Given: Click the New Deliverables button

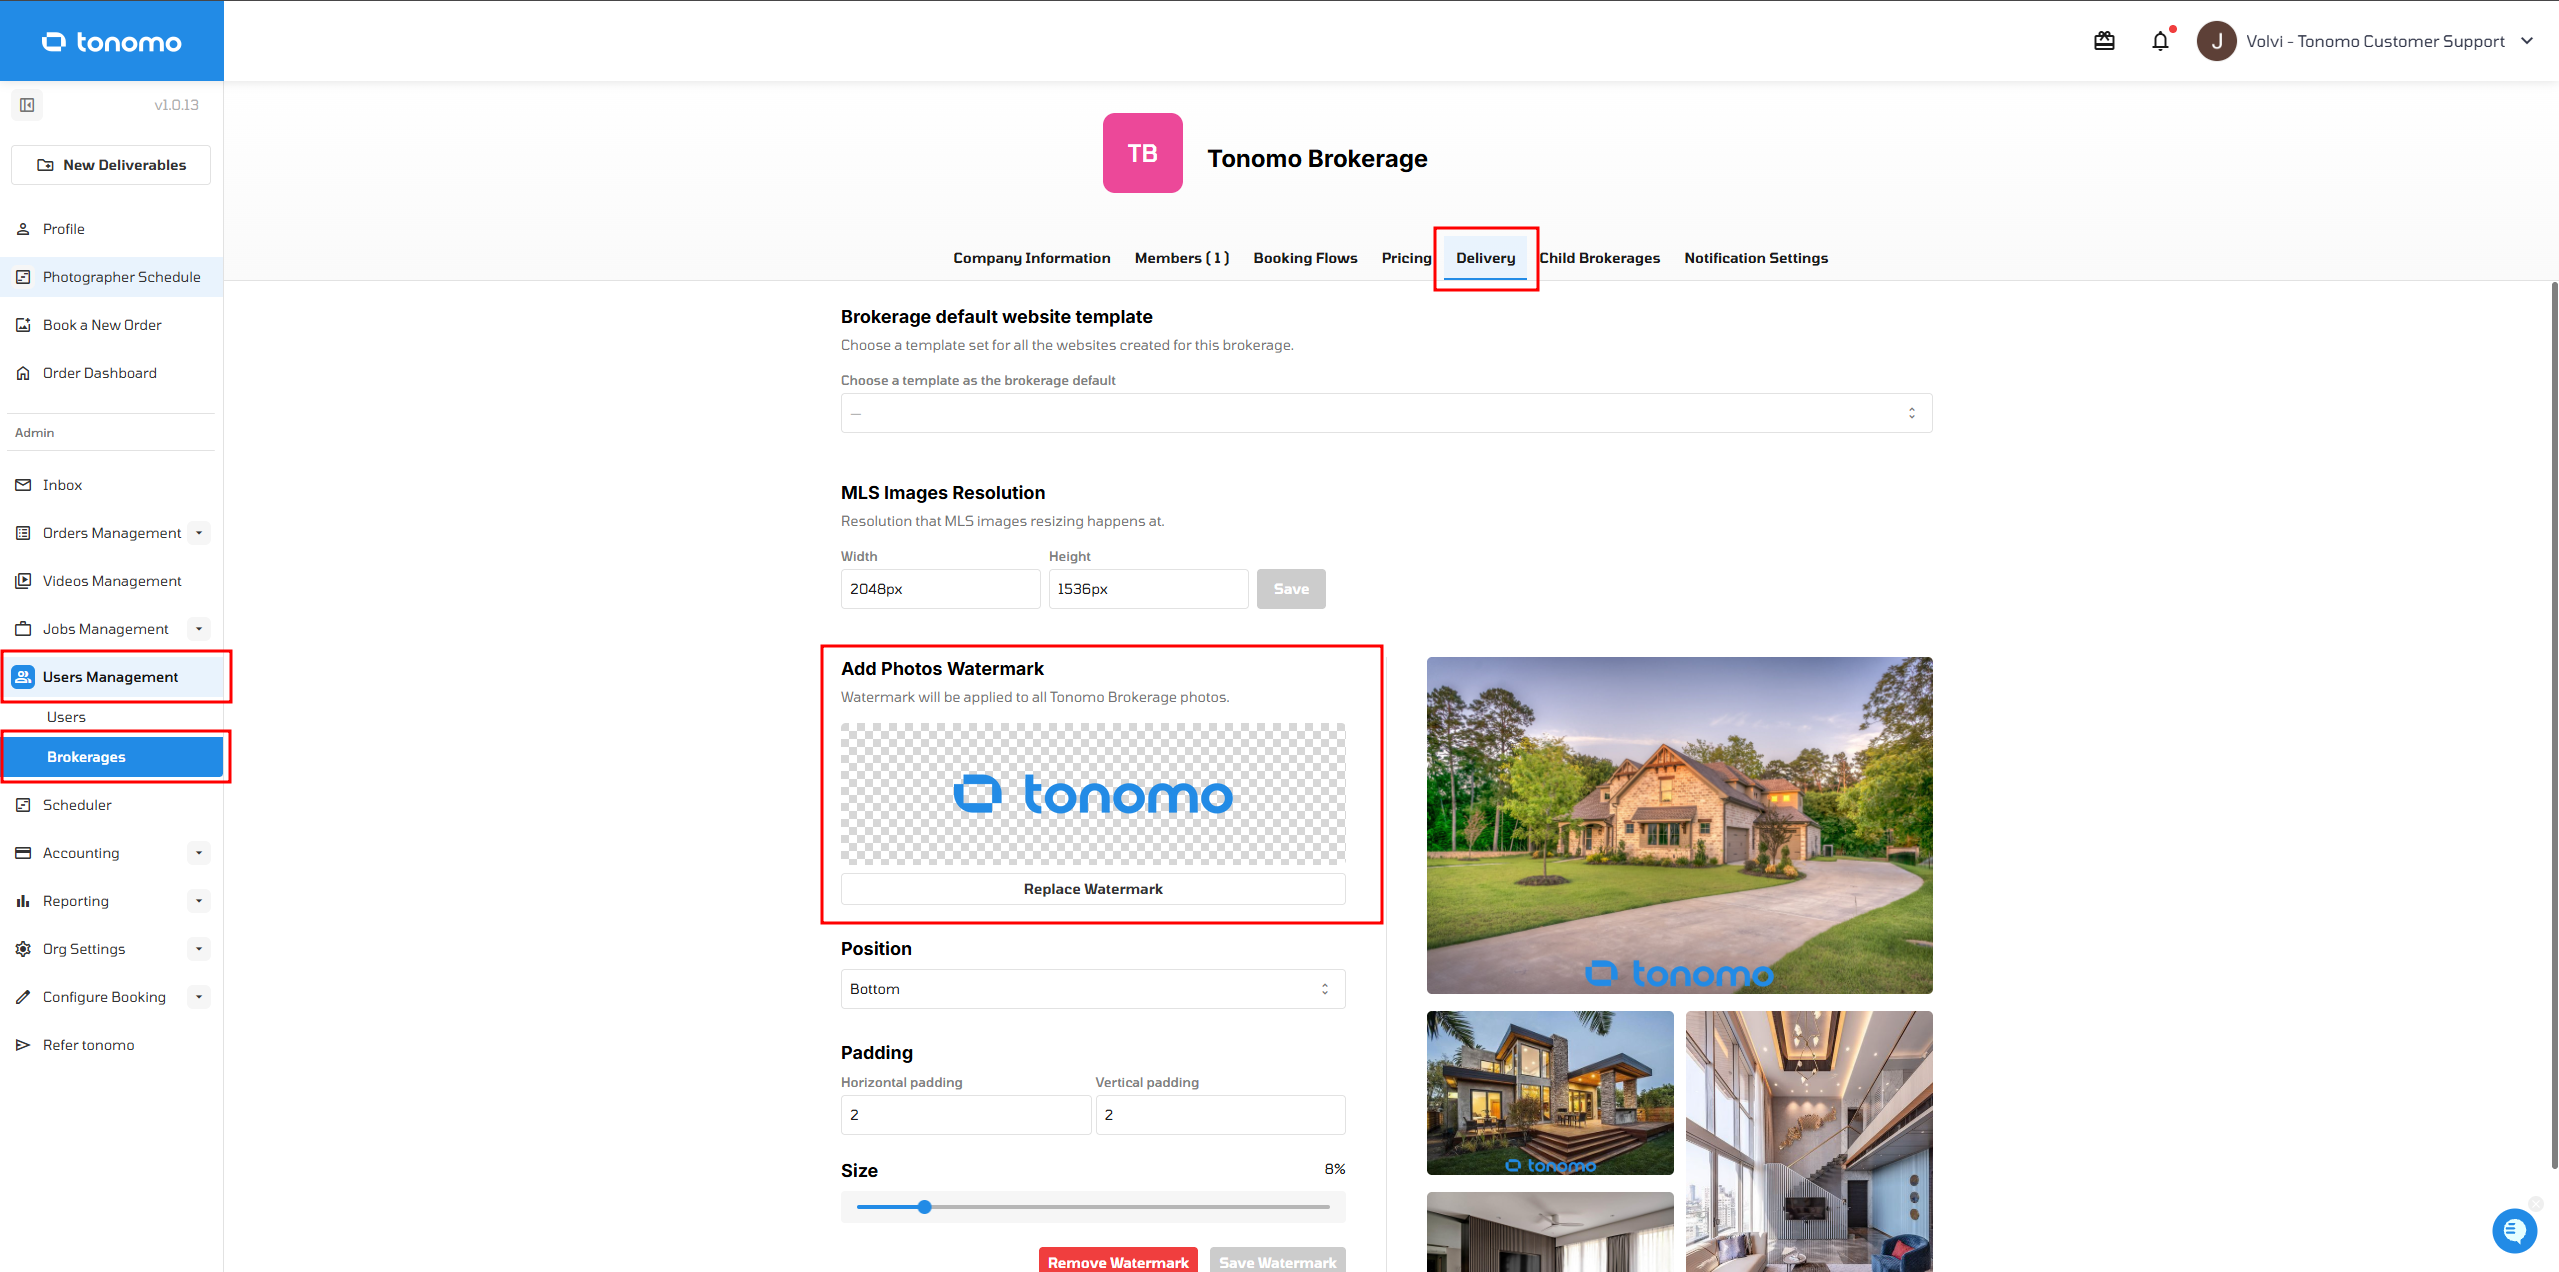Looking at the screenshot, I should click(111, 165).
